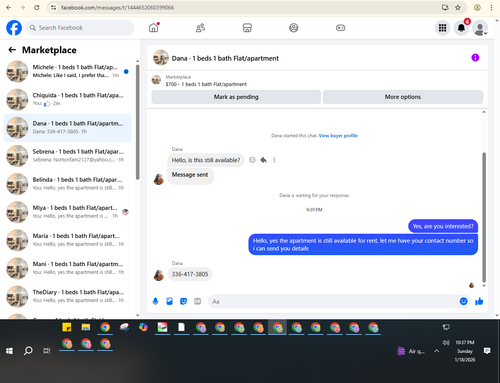Open Task View on the taskbar
The width and height of the screenshot is (500, 383).
[47, 351]
